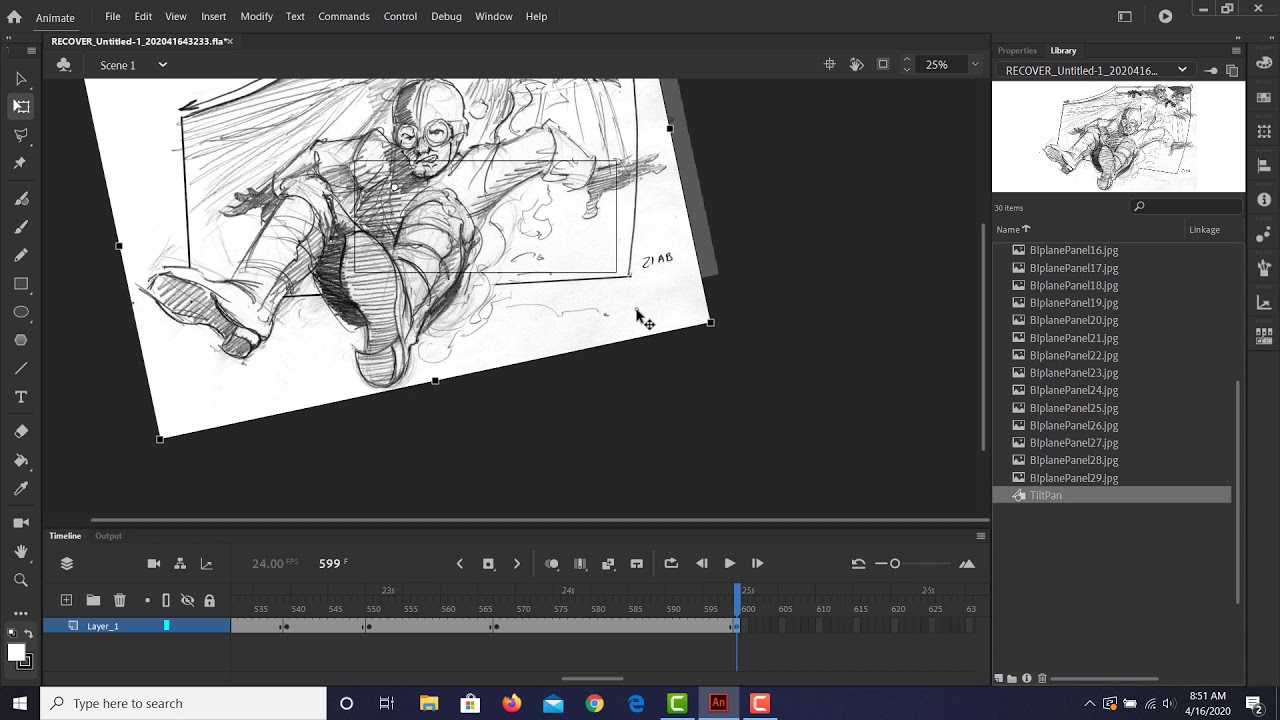
Task: Select the Rectangle tool
Action: pyautogui.click(x=21, y=284)
